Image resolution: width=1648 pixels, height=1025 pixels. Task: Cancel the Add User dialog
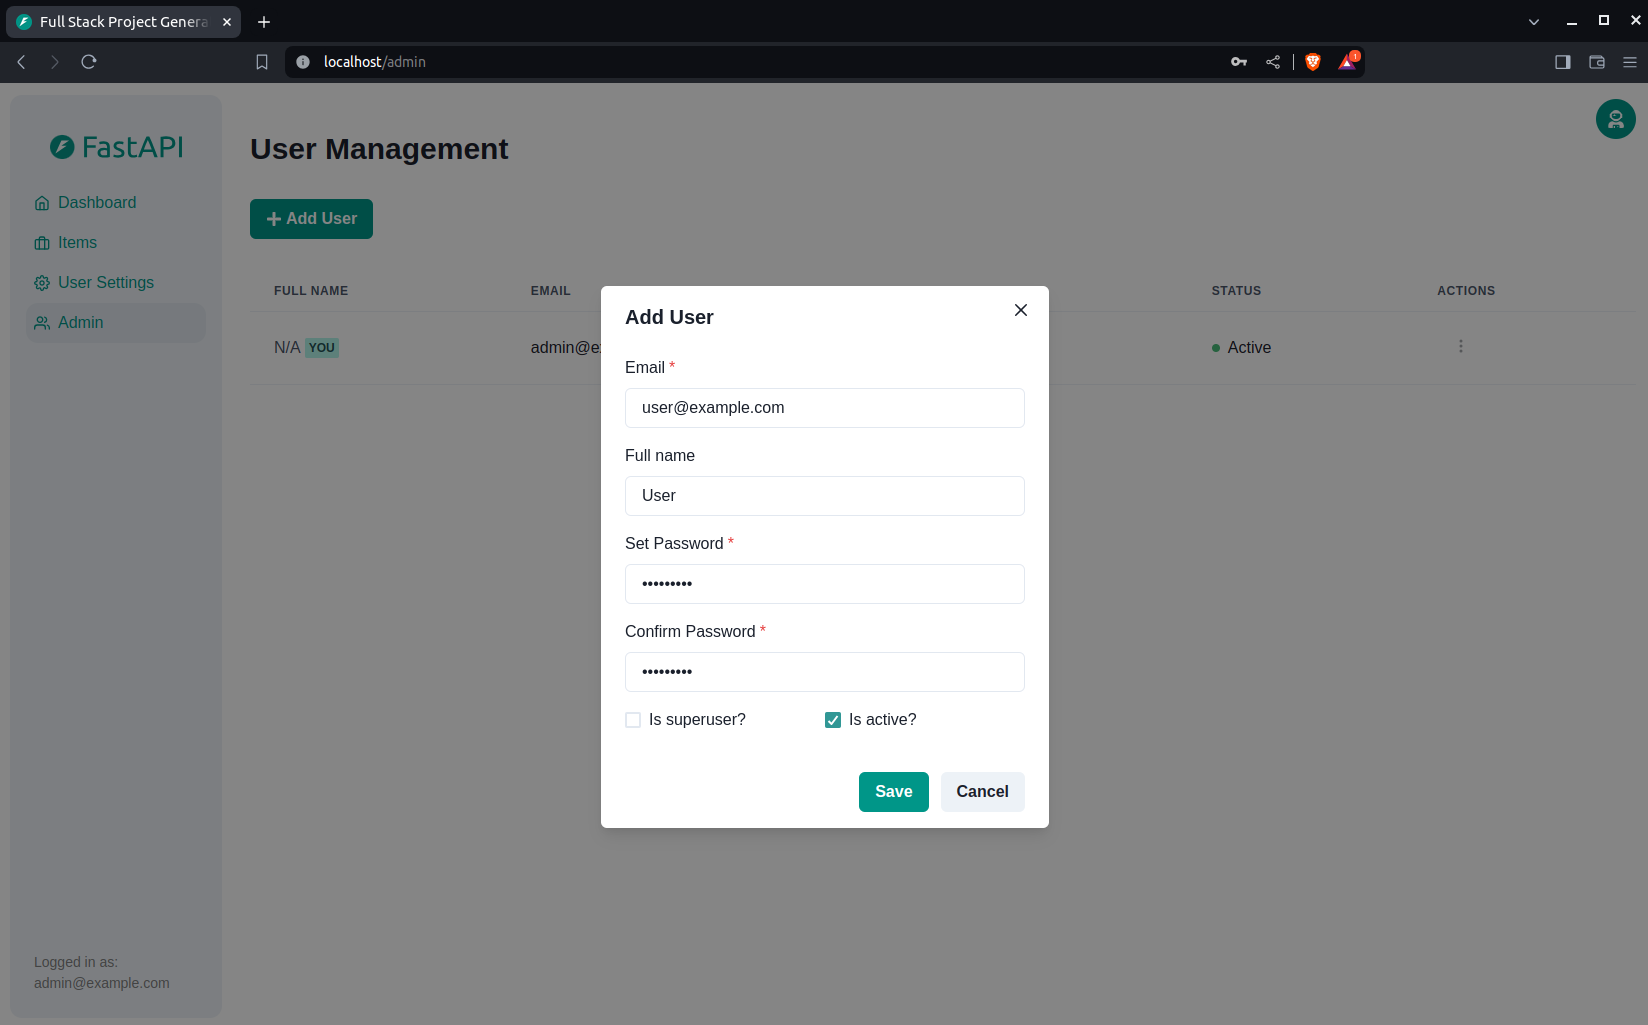982,791
